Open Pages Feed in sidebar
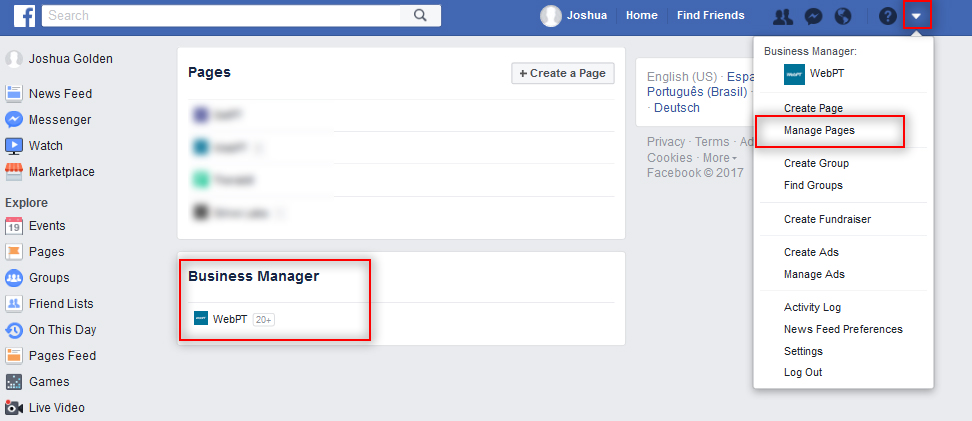This screenshot has height=421, width=972. (62, 357)
